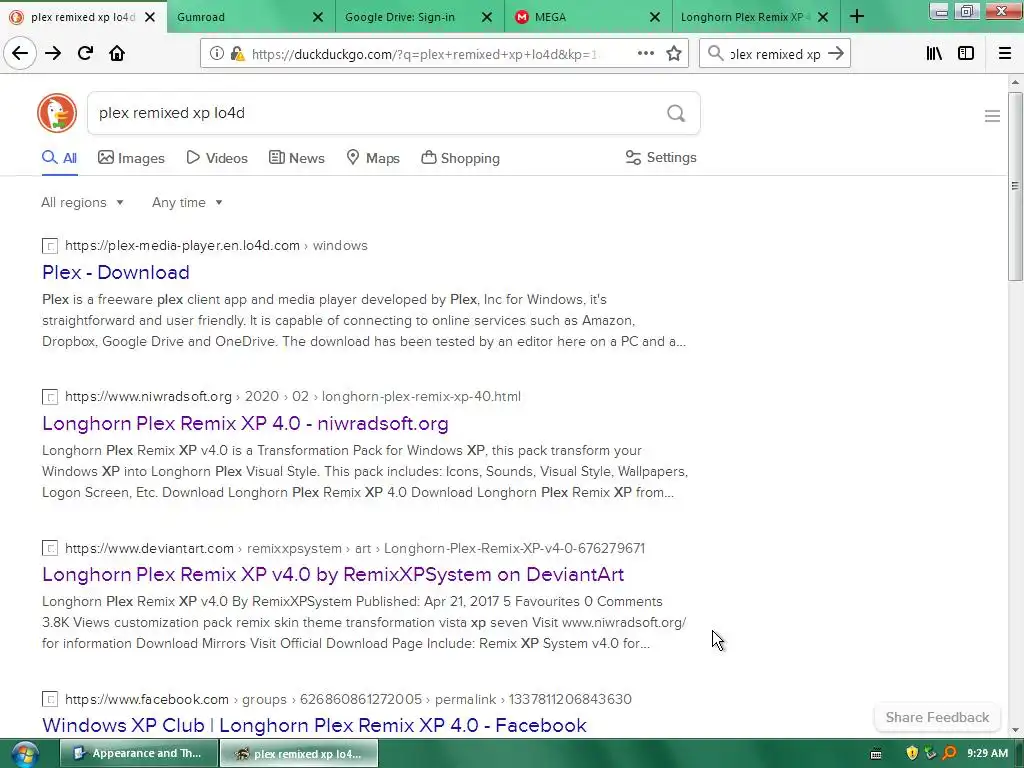1024x768 pixels.
Task: Select the Videos search category
Action: [x=217, y=158]
